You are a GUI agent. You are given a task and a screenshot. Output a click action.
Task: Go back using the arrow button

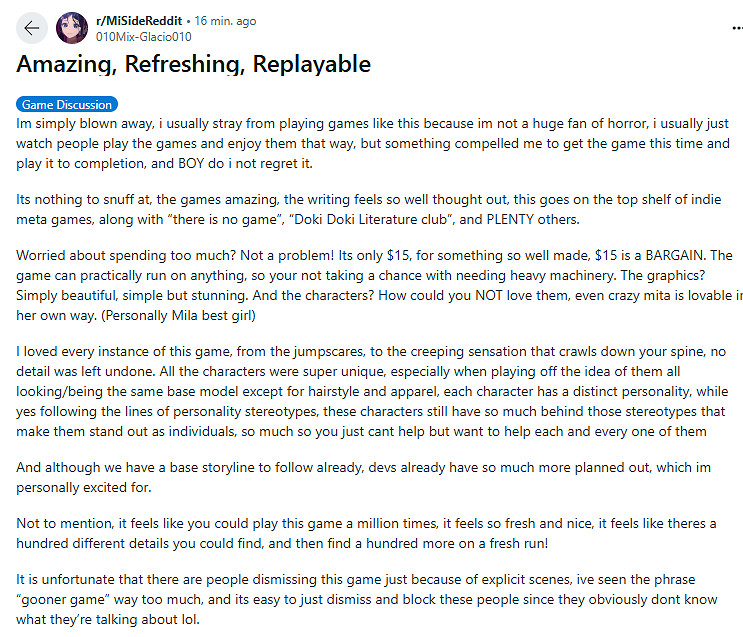tap(32, 28)
